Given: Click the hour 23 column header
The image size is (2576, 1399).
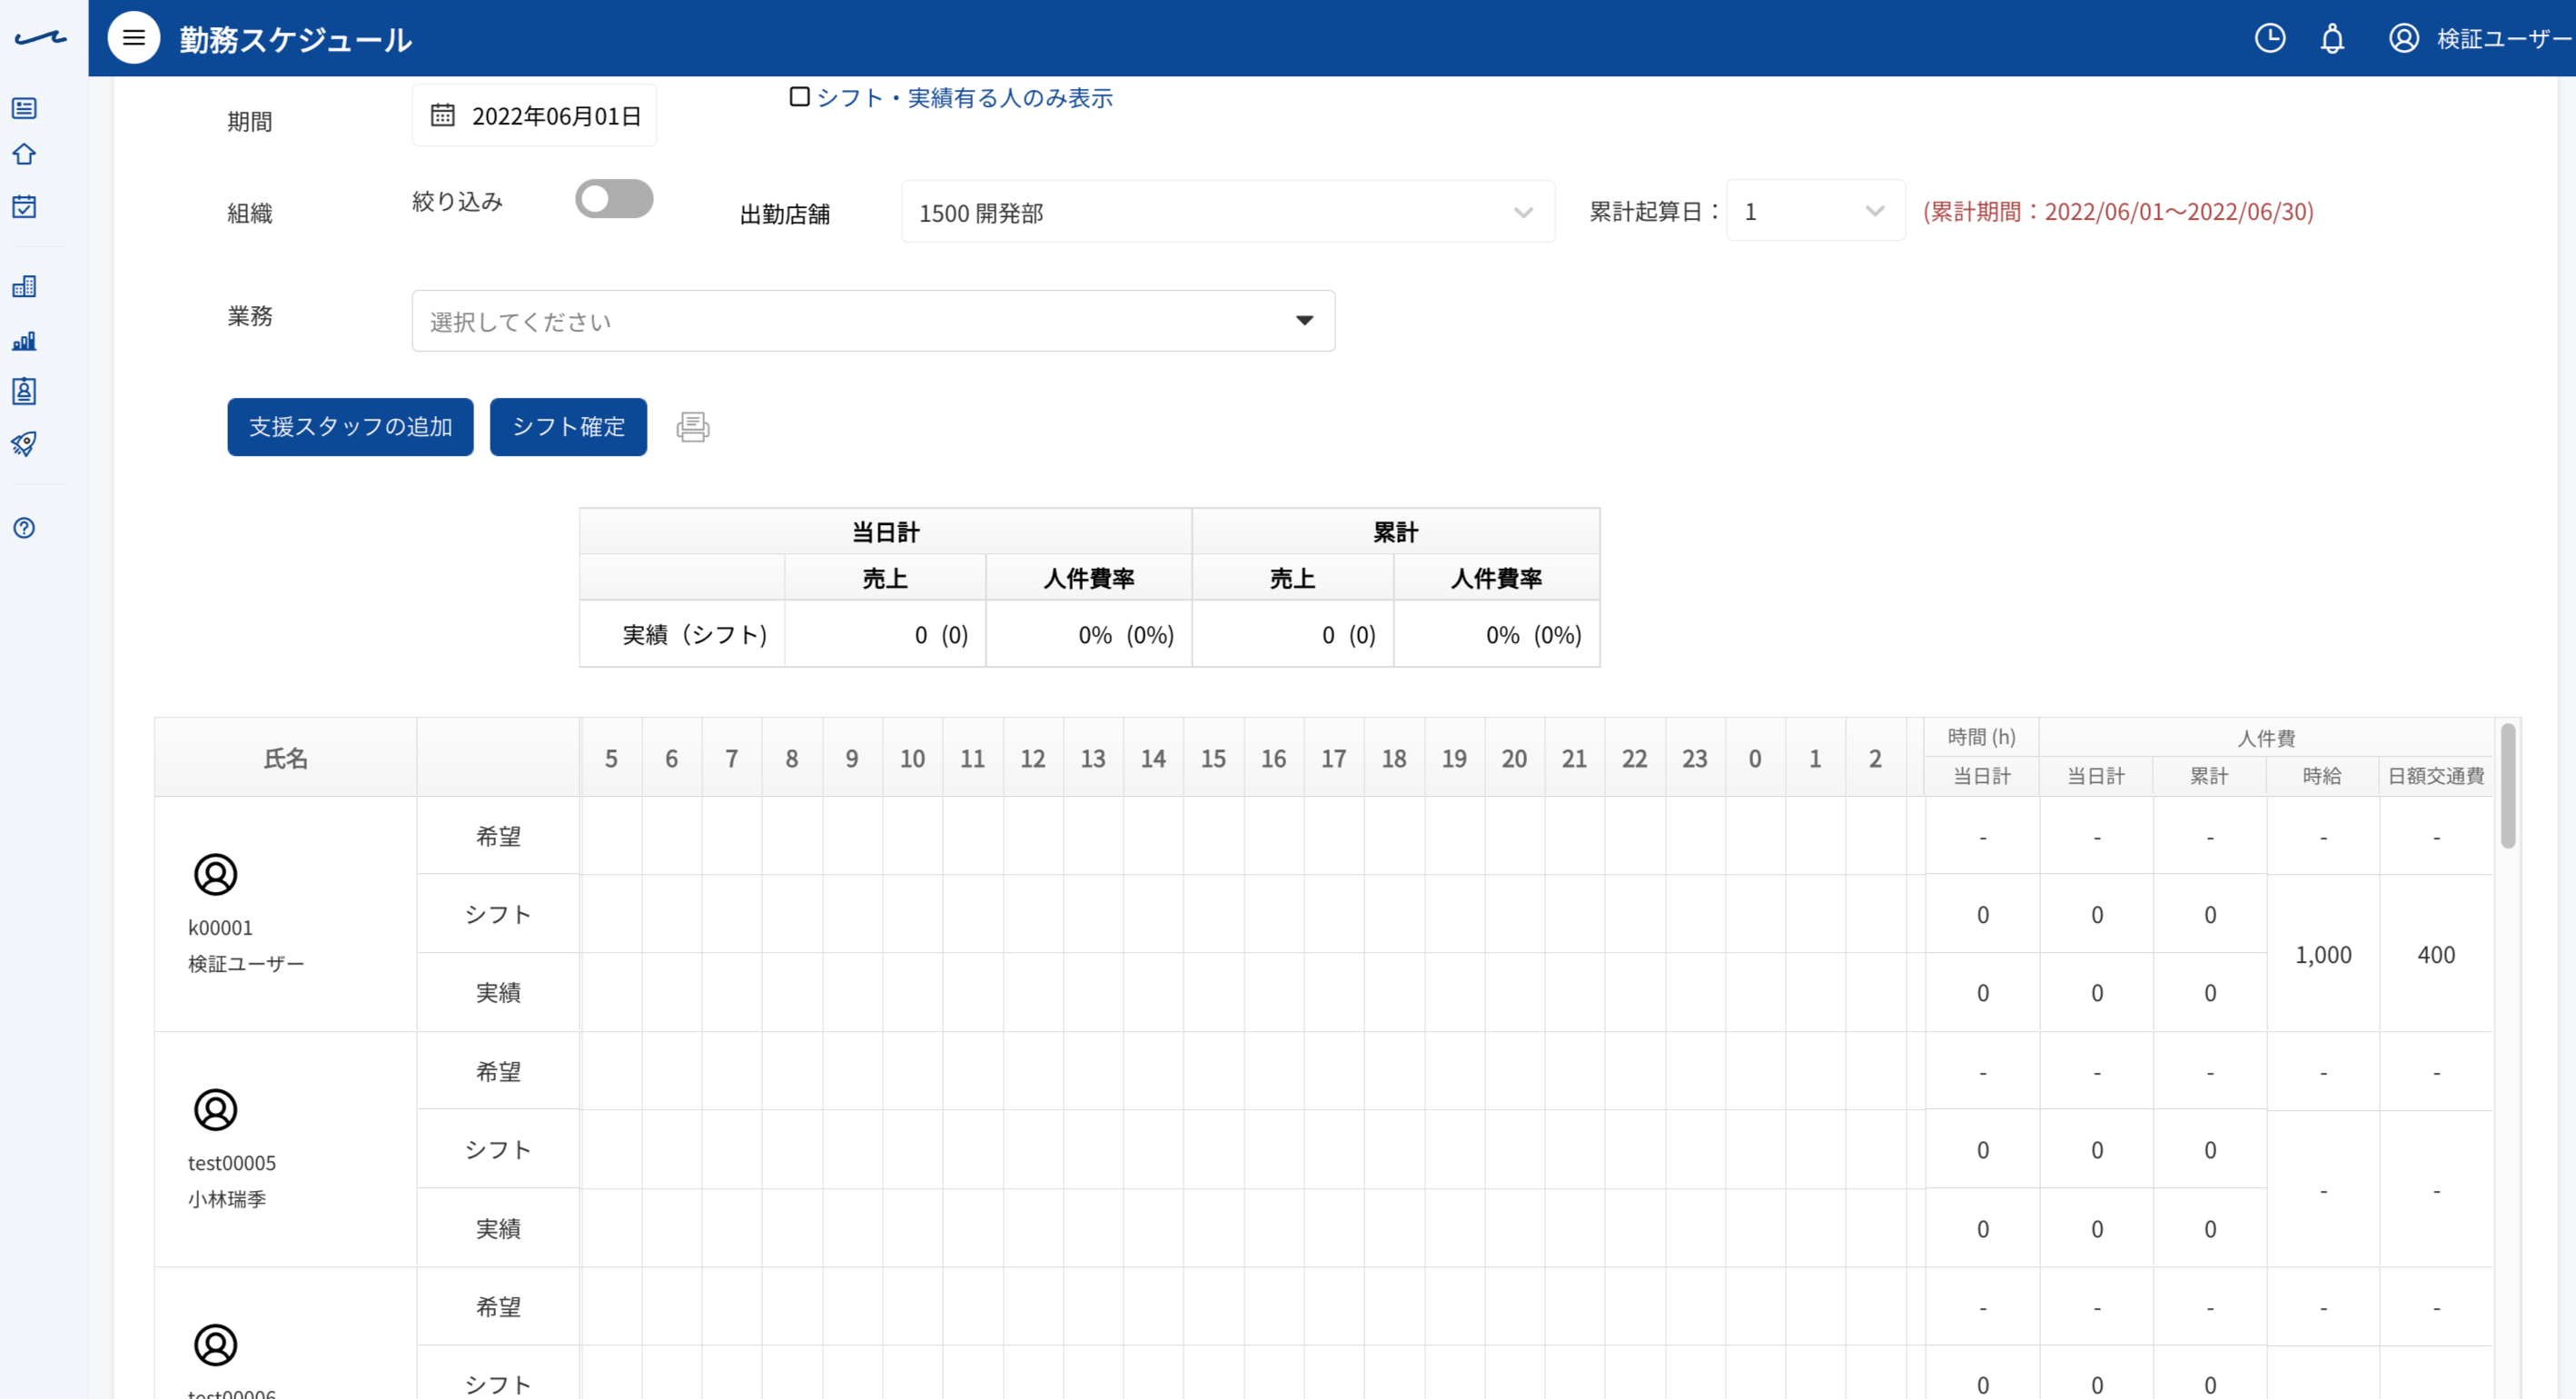Looking at the screenshot, I should click(1695, 759).
